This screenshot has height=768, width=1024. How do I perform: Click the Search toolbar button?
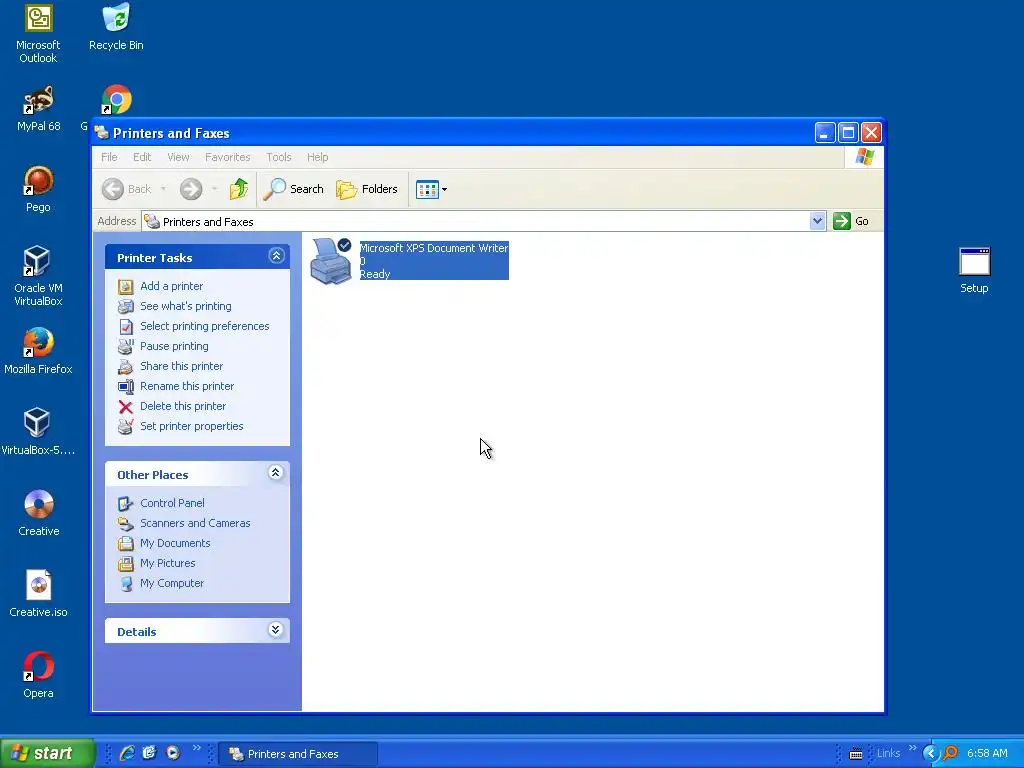click(x=293, y=189)
